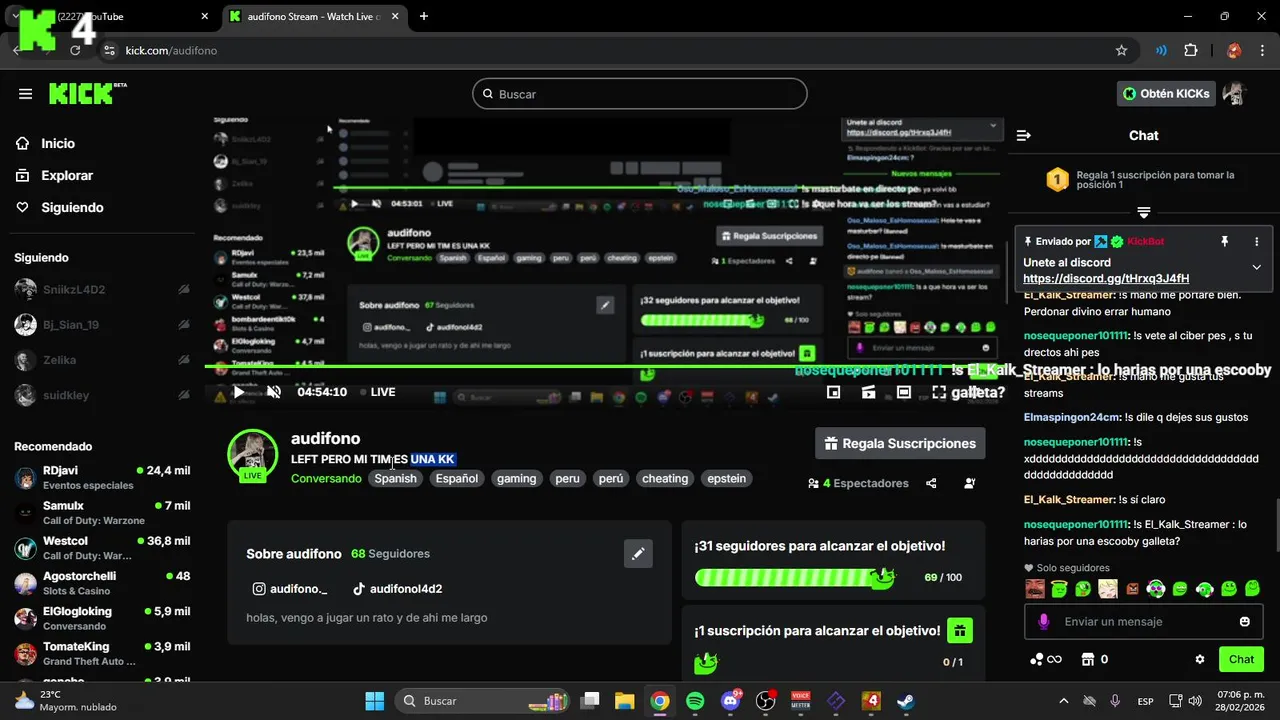1280x720 pixels.
Task: Select the cheating tag
Action: [x=665, y=478]
